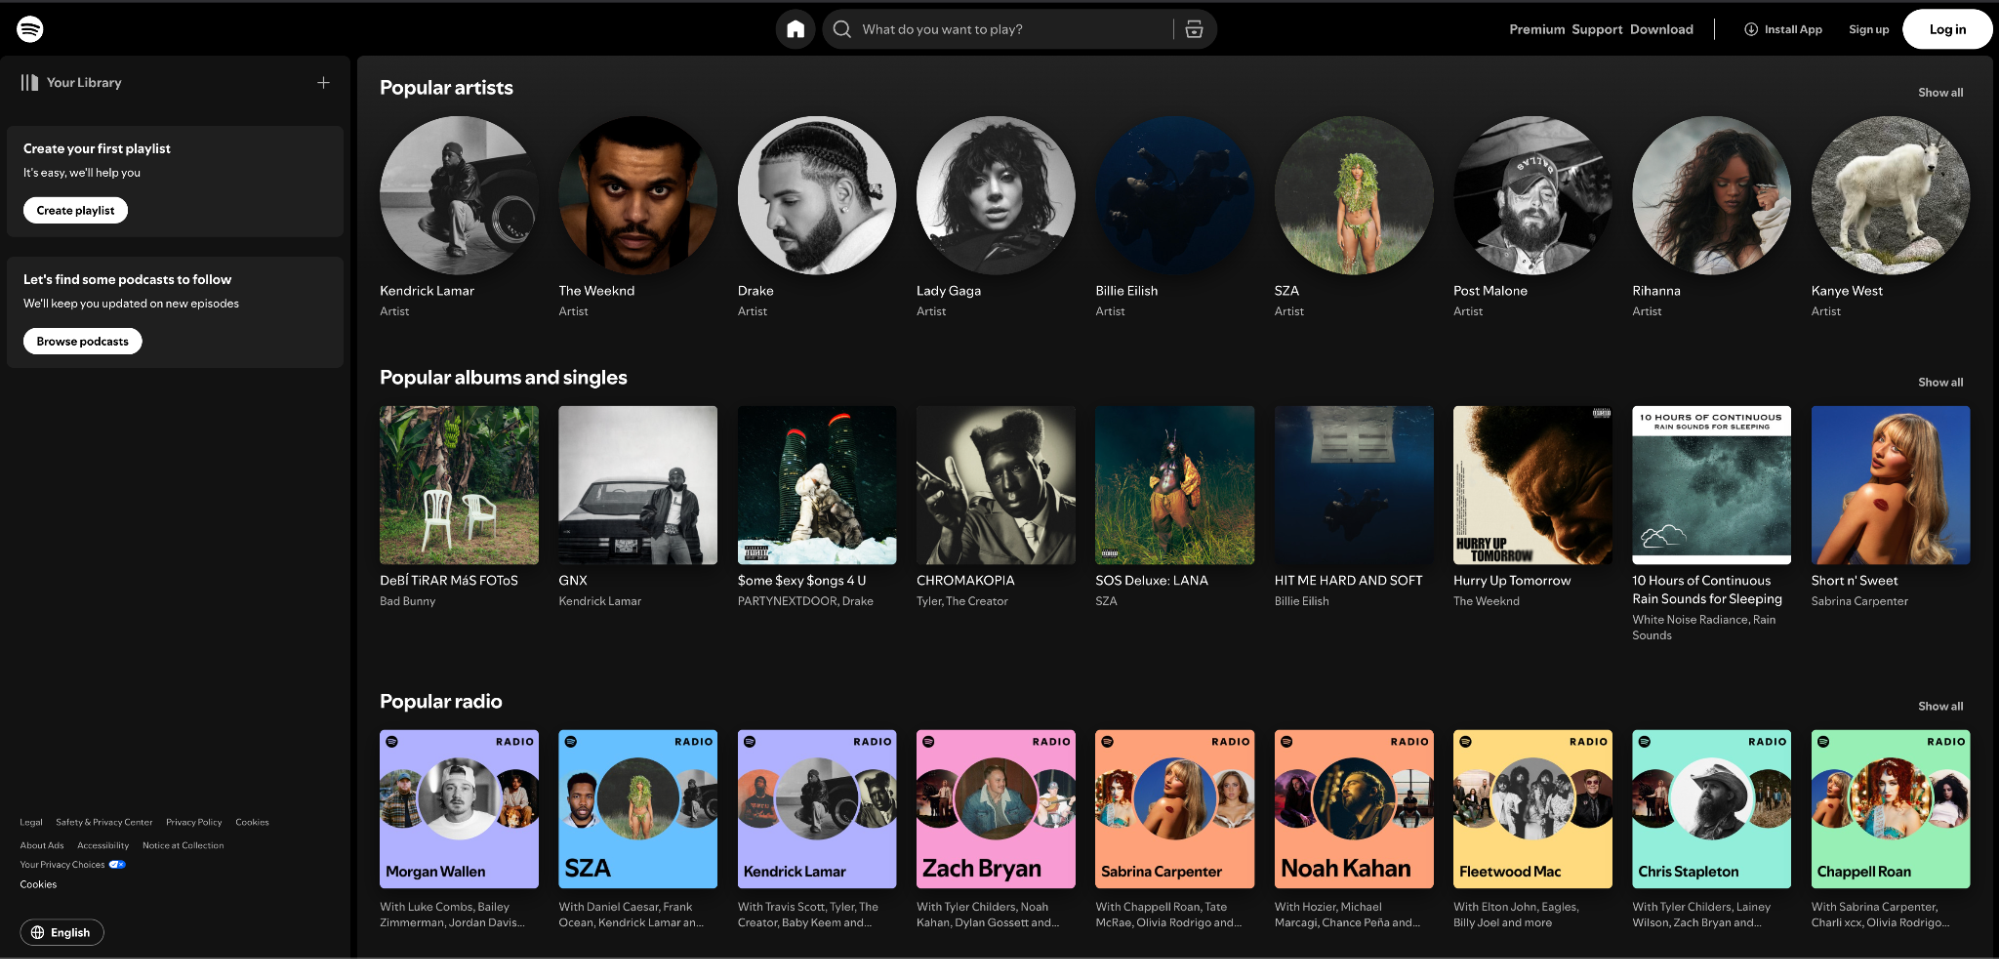This screenshot has height=959, width=1999.
Task: Open Rihanna artist portrait
Action: tap(1712, 195)
